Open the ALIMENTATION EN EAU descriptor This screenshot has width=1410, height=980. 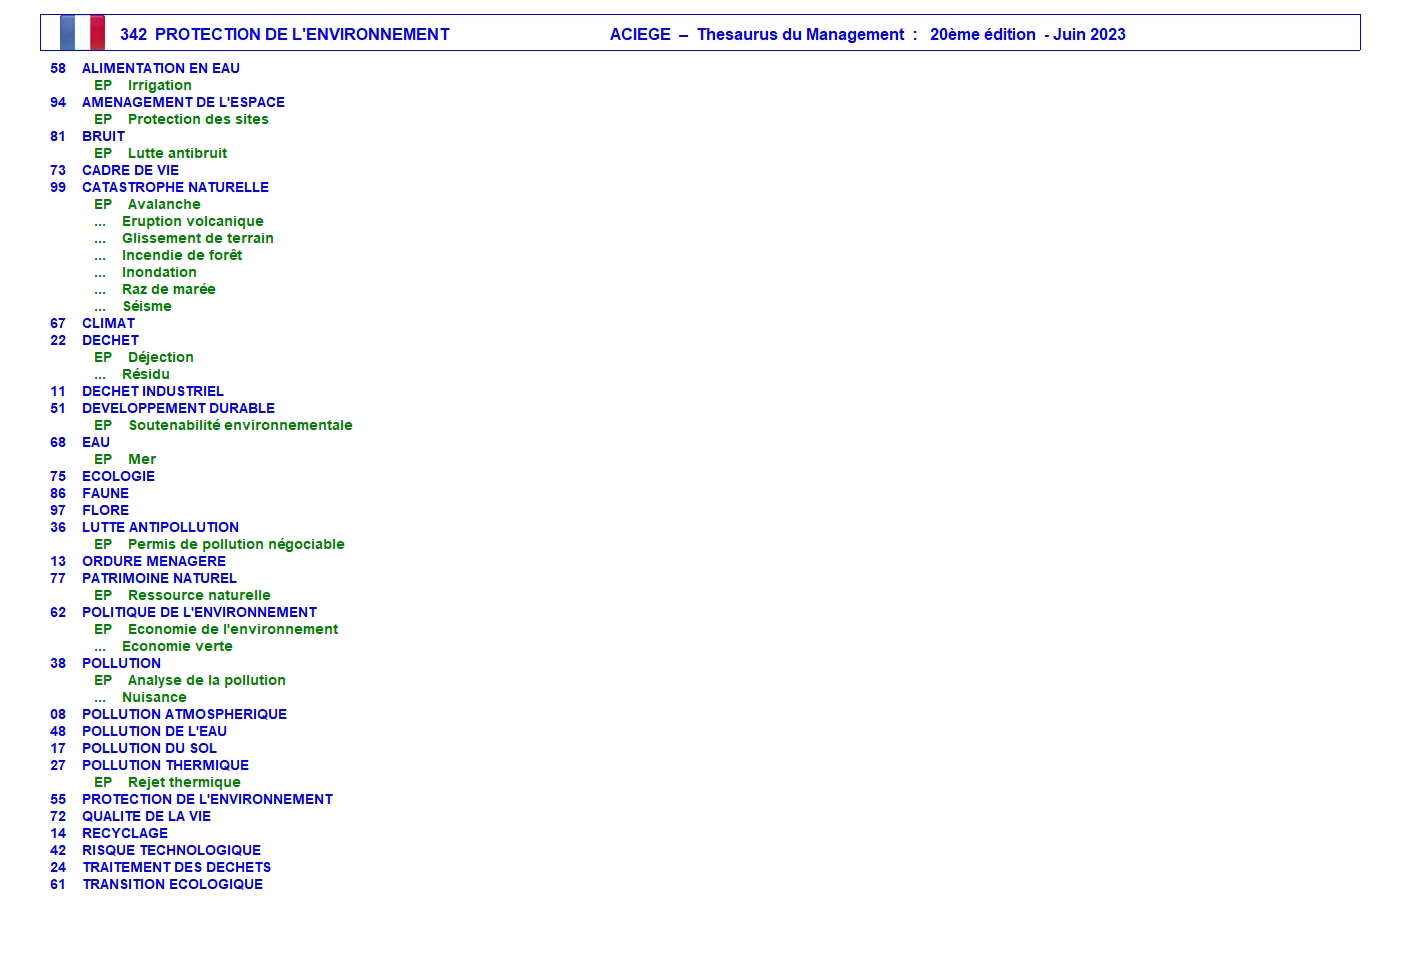tap(160, 68)
